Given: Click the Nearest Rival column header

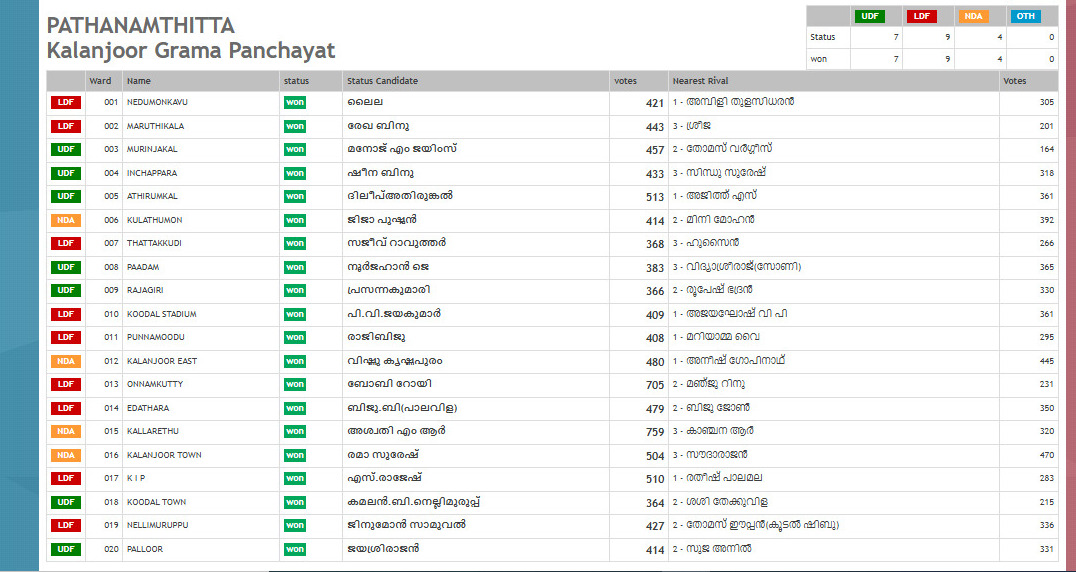Looking at the screenshot, I should [700, 80].
